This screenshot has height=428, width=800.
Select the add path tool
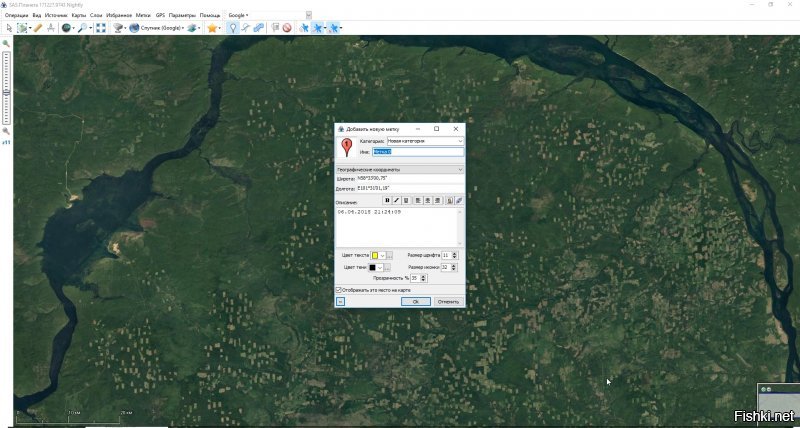click(x=246, y=28)
